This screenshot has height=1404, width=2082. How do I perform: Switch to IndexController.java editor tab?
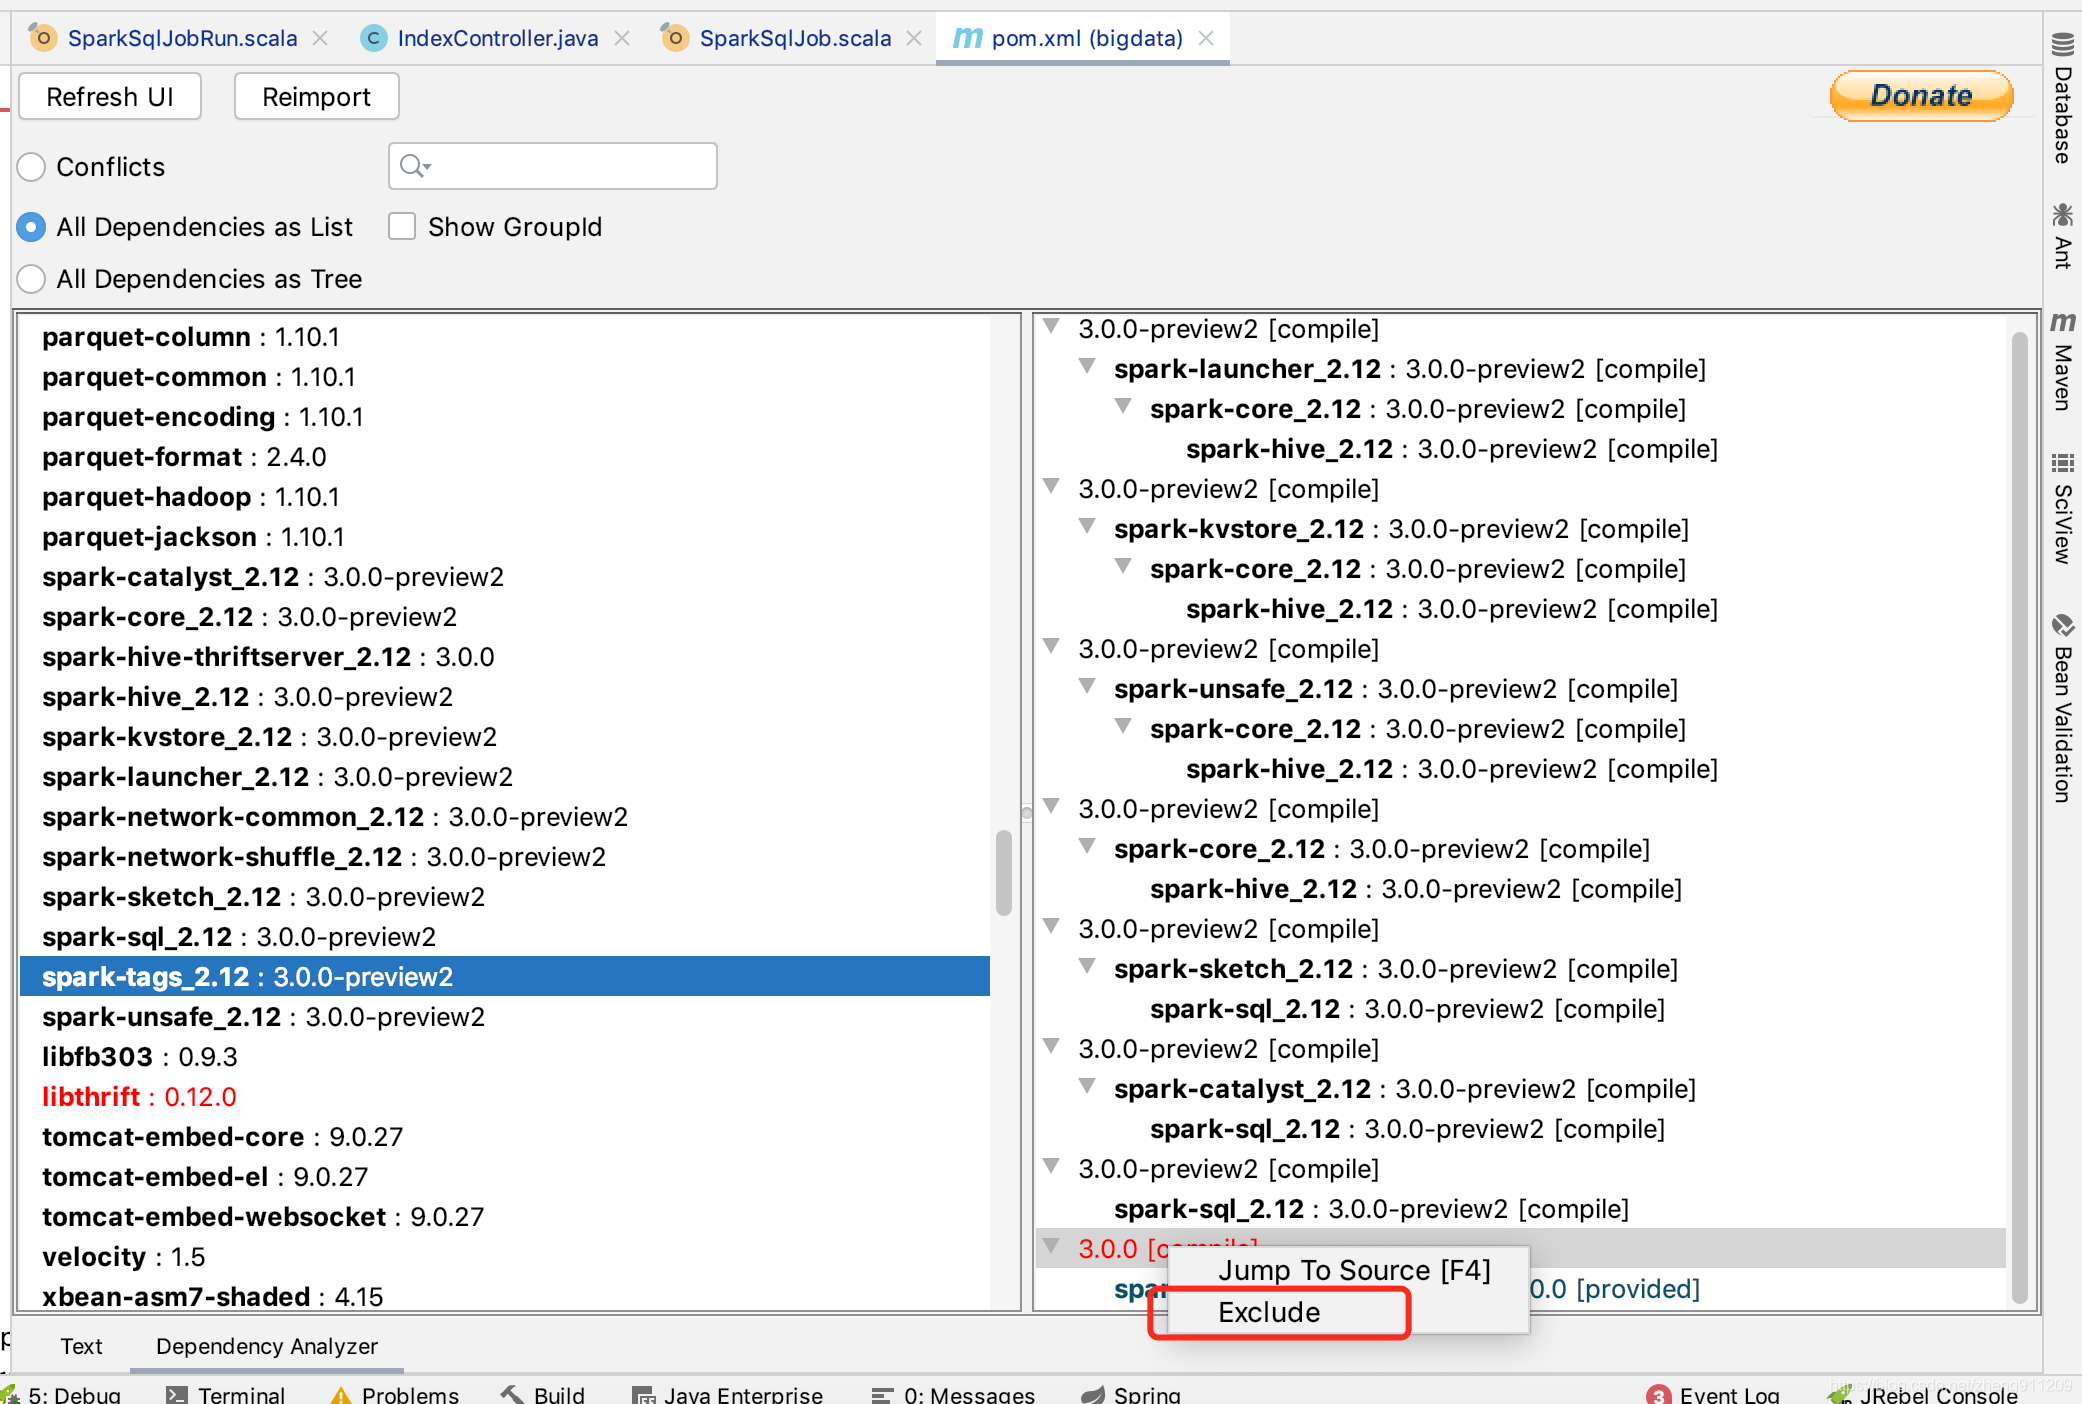pyautogui.click(x=497, y=38)
